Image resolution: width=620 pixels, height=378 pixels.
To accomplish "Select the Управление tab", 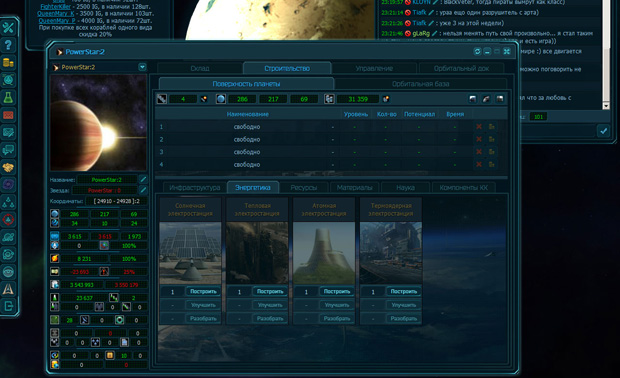I will (374, 68).
